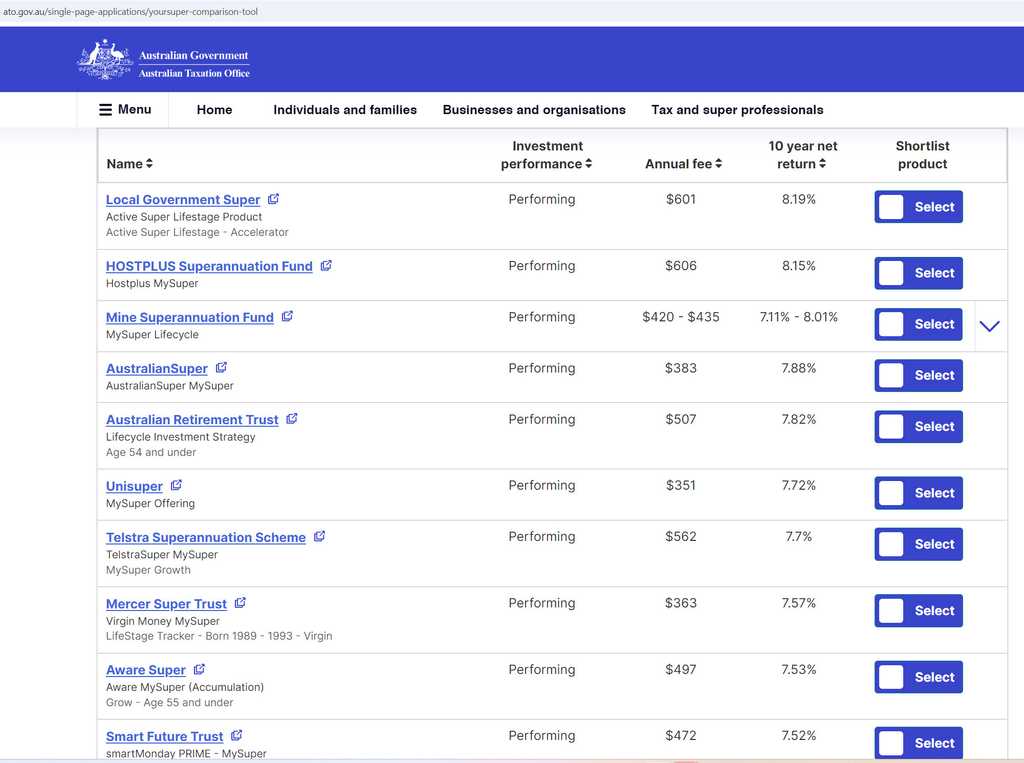Sort the table by Annual fee
This screenshot has height=763, width=1024.
(x=683, y=164)
